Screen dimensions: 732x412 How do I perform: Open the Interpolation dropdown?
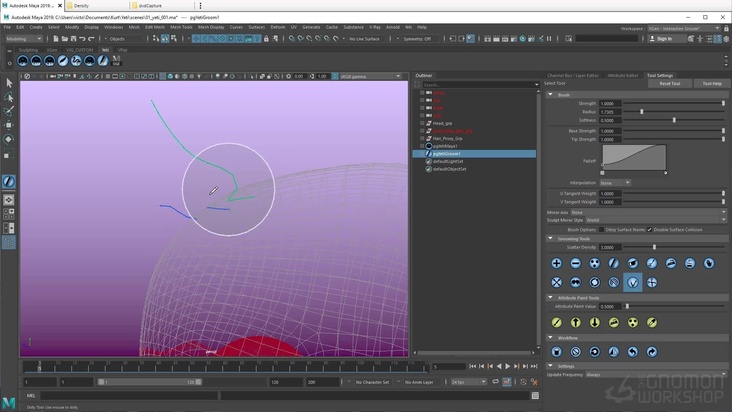pyautogui.click(x=614, y=182)
